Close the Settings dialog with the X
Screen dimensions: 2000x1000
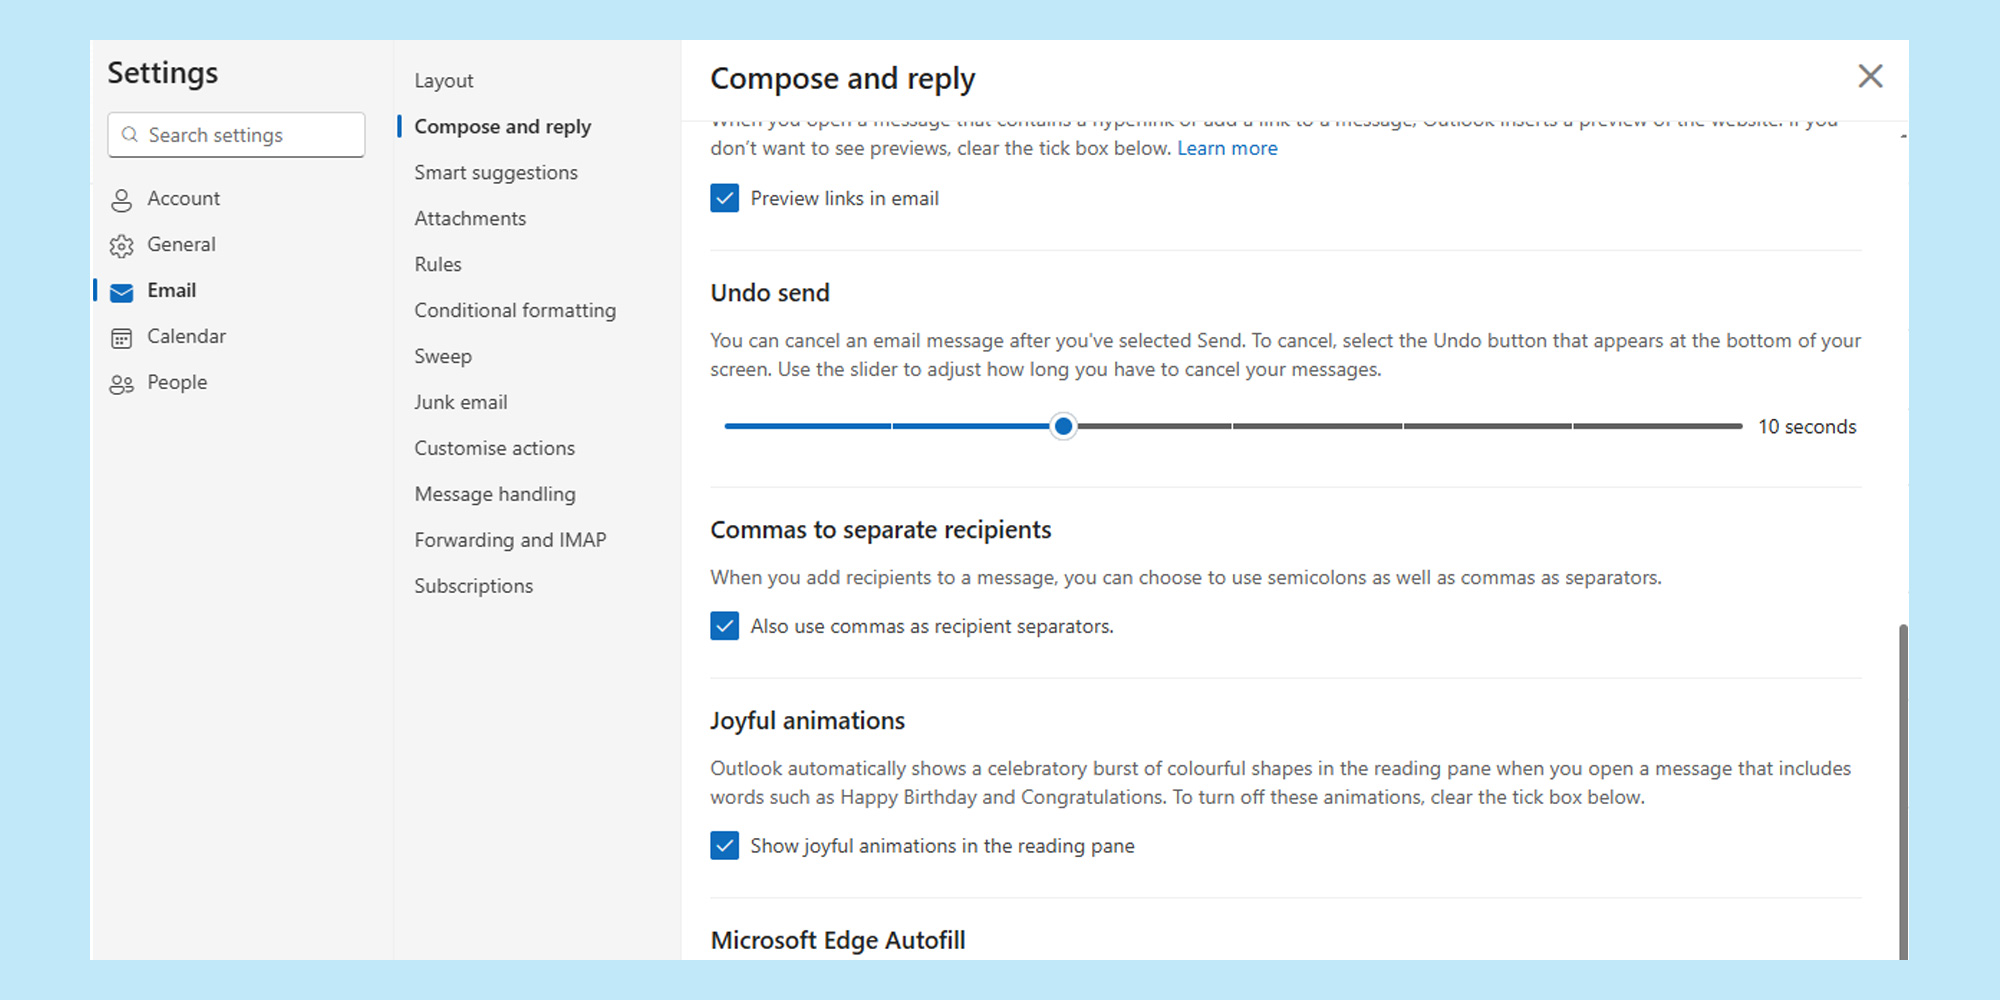click(x=1870, y=76)
